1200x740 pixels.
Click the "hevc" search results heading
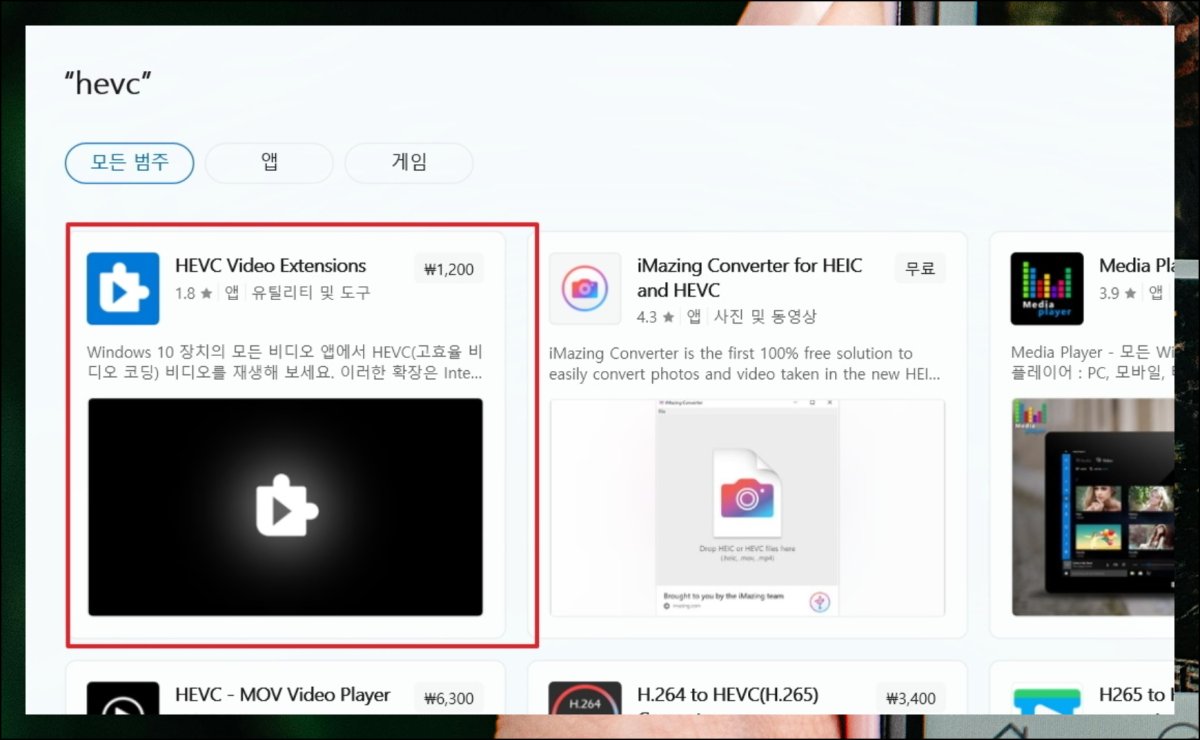tap(106, 84)
